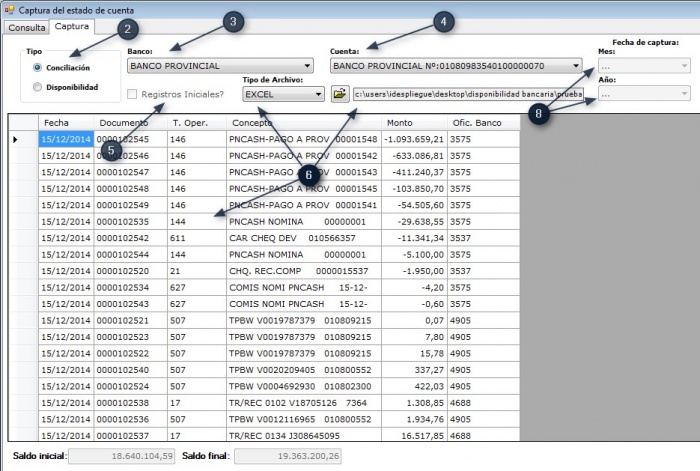Select the Disponibilidad radio option
The width and height of the screenshot is (700, 471).
38,87
